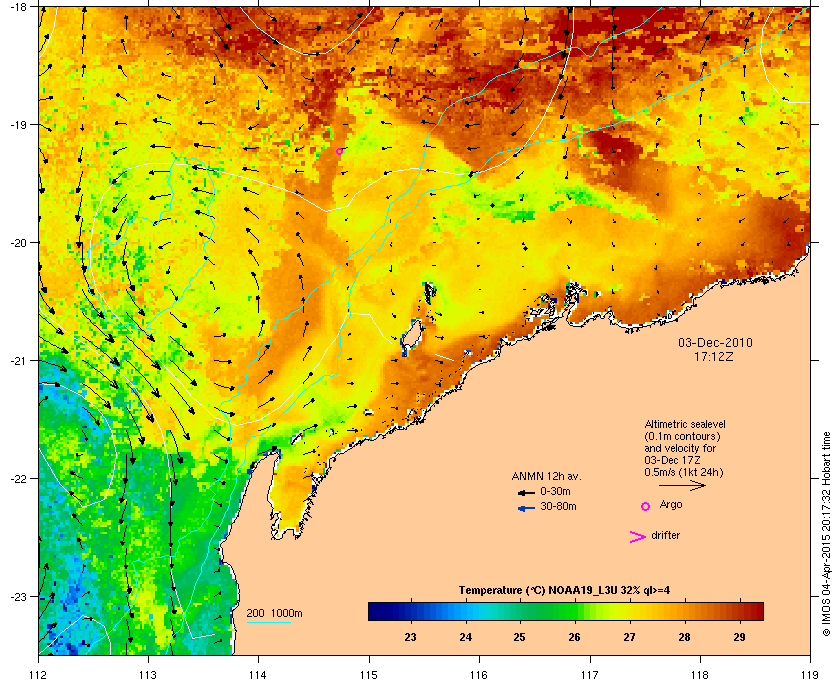Click the blue 30-80m arrow legend symbol
This screenshot has width=840, height=680.
point(526,509)
